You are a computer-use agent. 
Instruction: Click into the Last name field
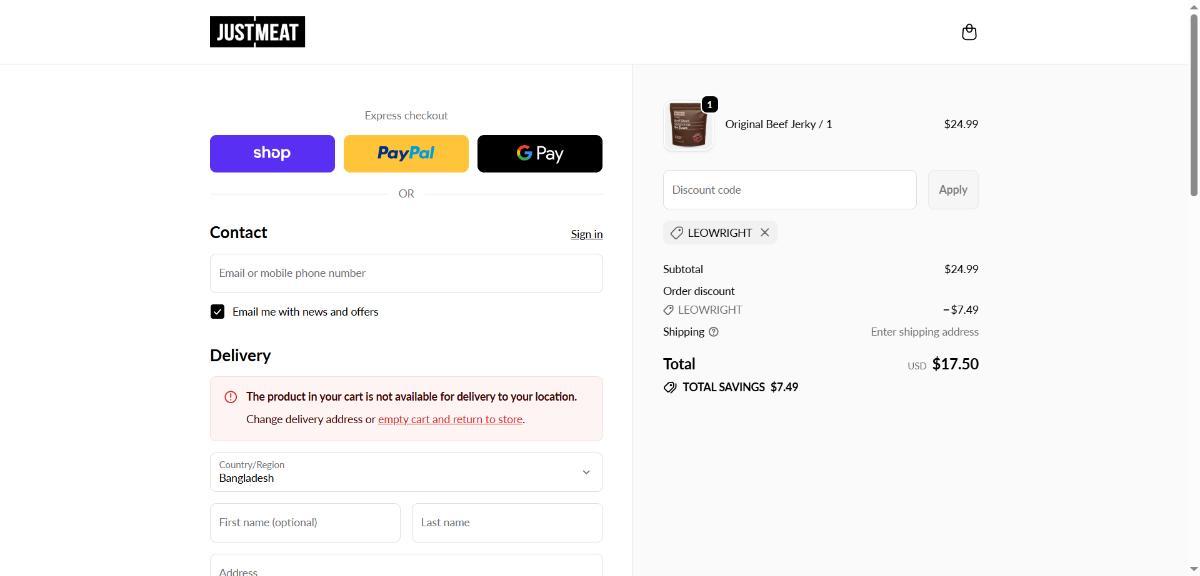click(507, 522)
